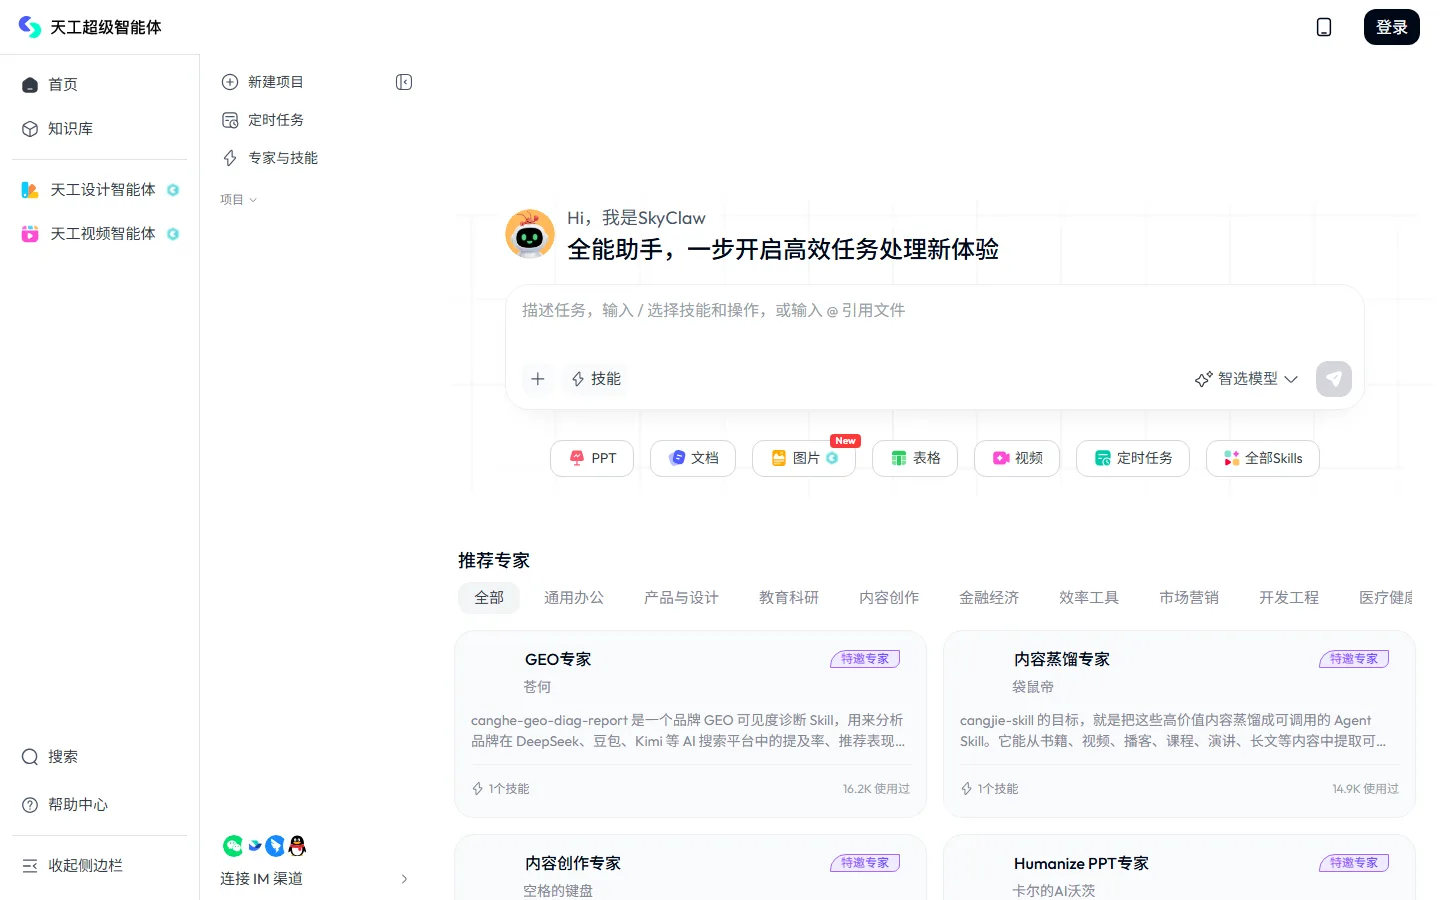1440x900 pixels.
Task: Open the 技能 skills selector
Action: click(596, 379)
